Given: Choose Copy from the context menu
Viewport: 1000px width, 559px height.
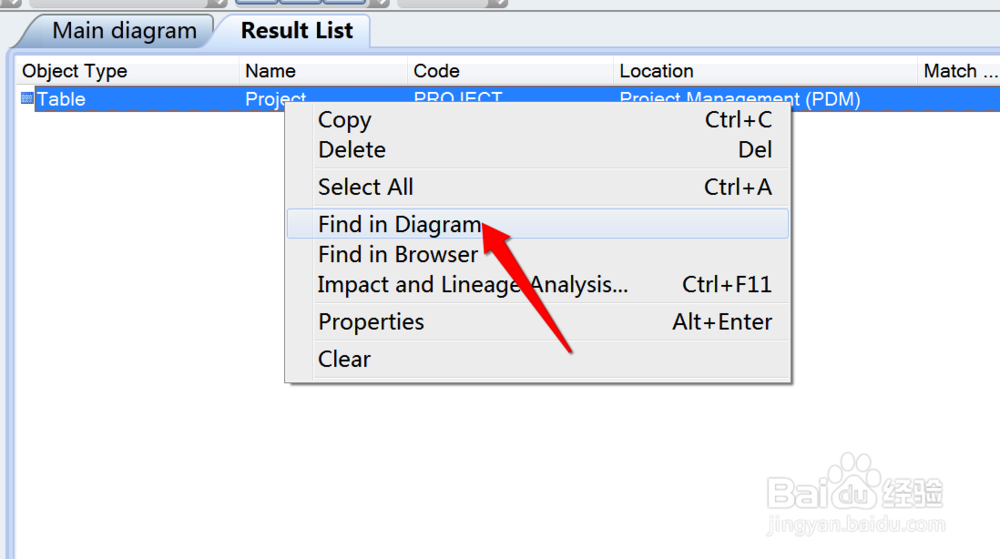Looking at the screenshot, I should pyautogui.click(x=345, y=120).
